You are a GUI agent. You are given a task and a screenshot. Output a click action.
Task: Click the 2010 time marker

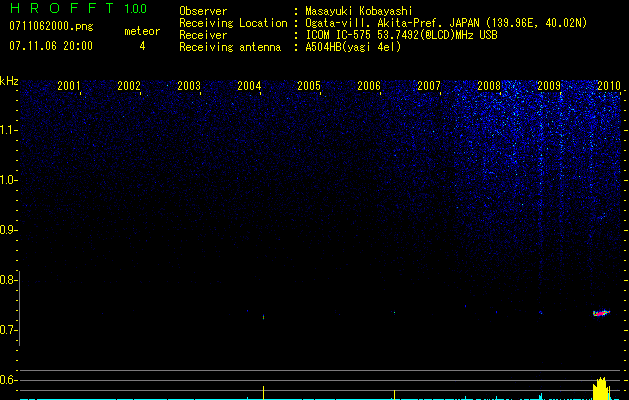click(x=609, y=85)
